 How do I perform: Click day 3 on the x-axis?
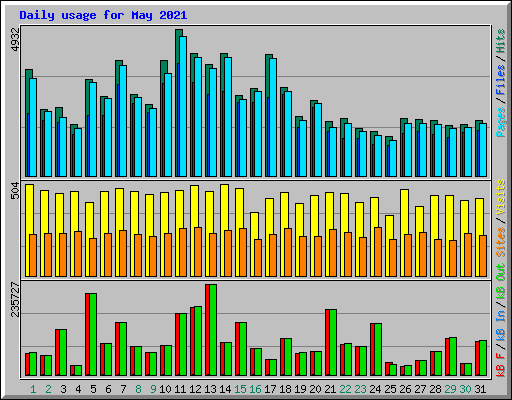[x=63, y=389]
